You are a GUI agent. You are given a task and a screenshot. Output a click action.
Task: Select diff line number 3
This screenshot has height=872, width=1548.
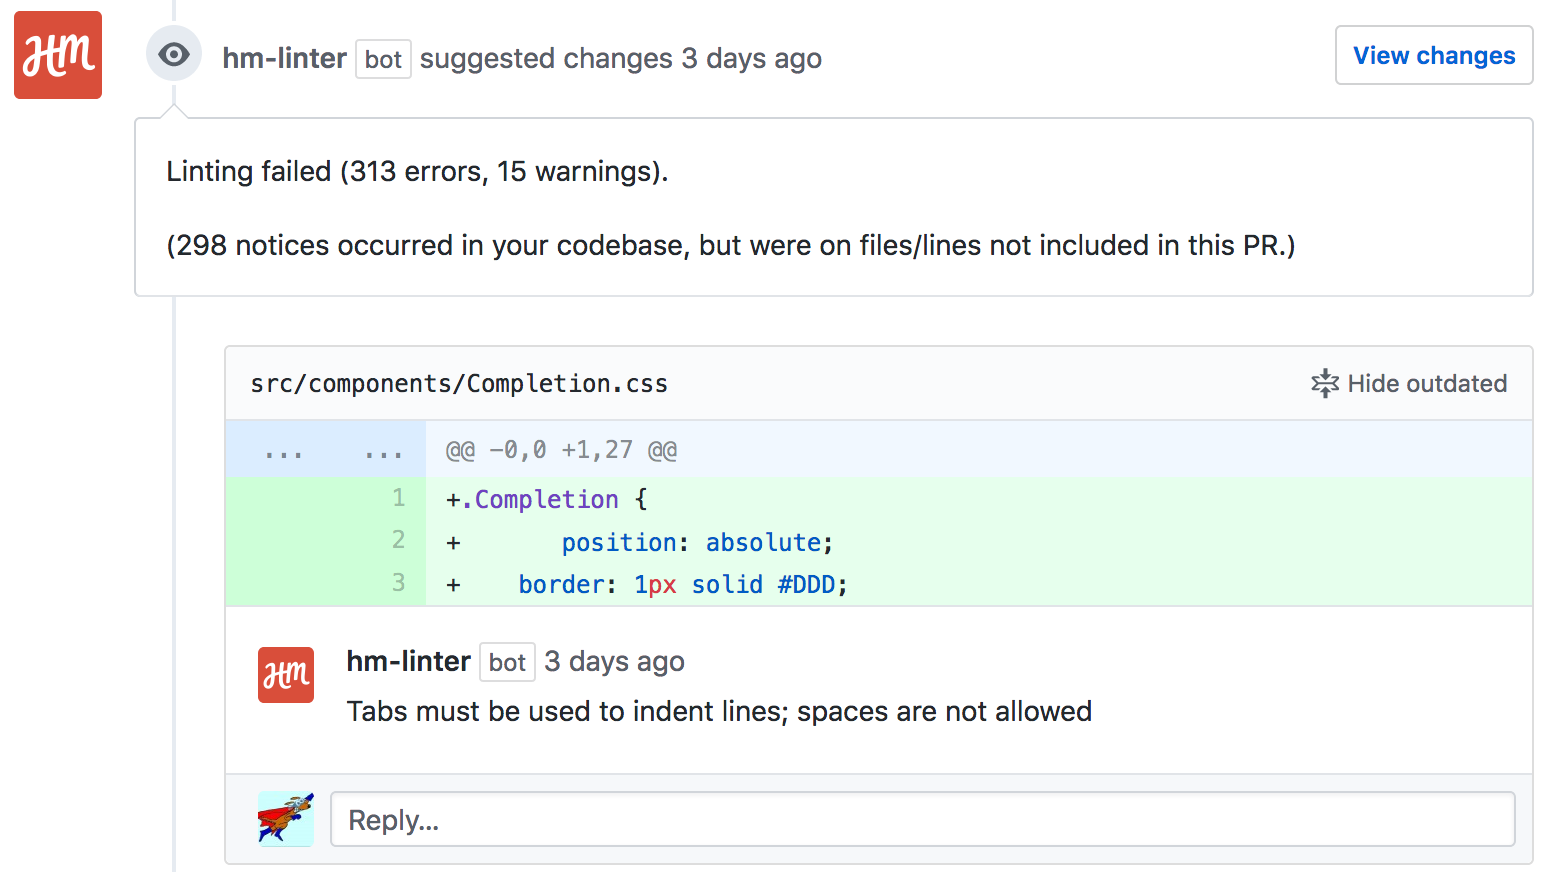coord(398,583)
